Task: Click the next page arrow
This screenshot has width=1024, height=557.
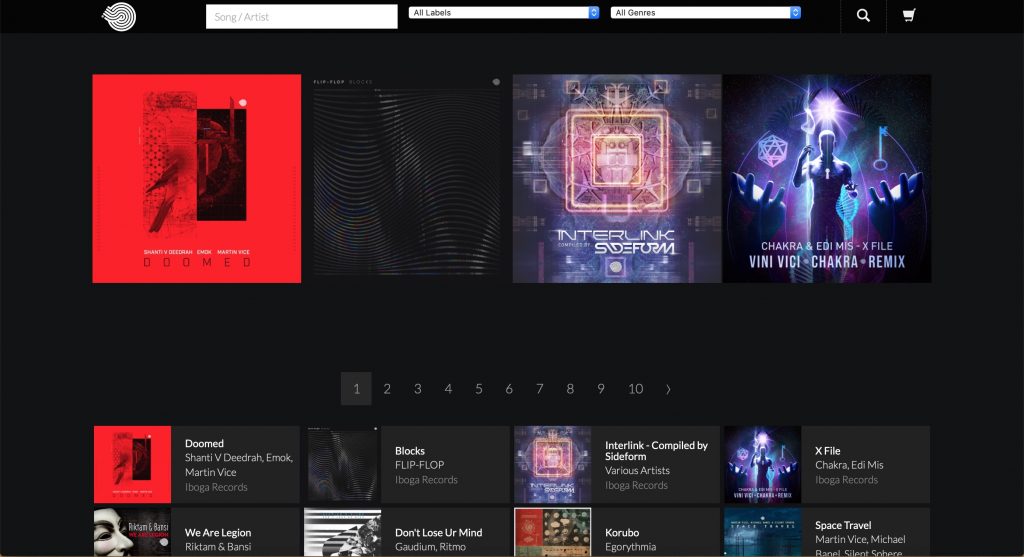Action: (x=667, y=389)
